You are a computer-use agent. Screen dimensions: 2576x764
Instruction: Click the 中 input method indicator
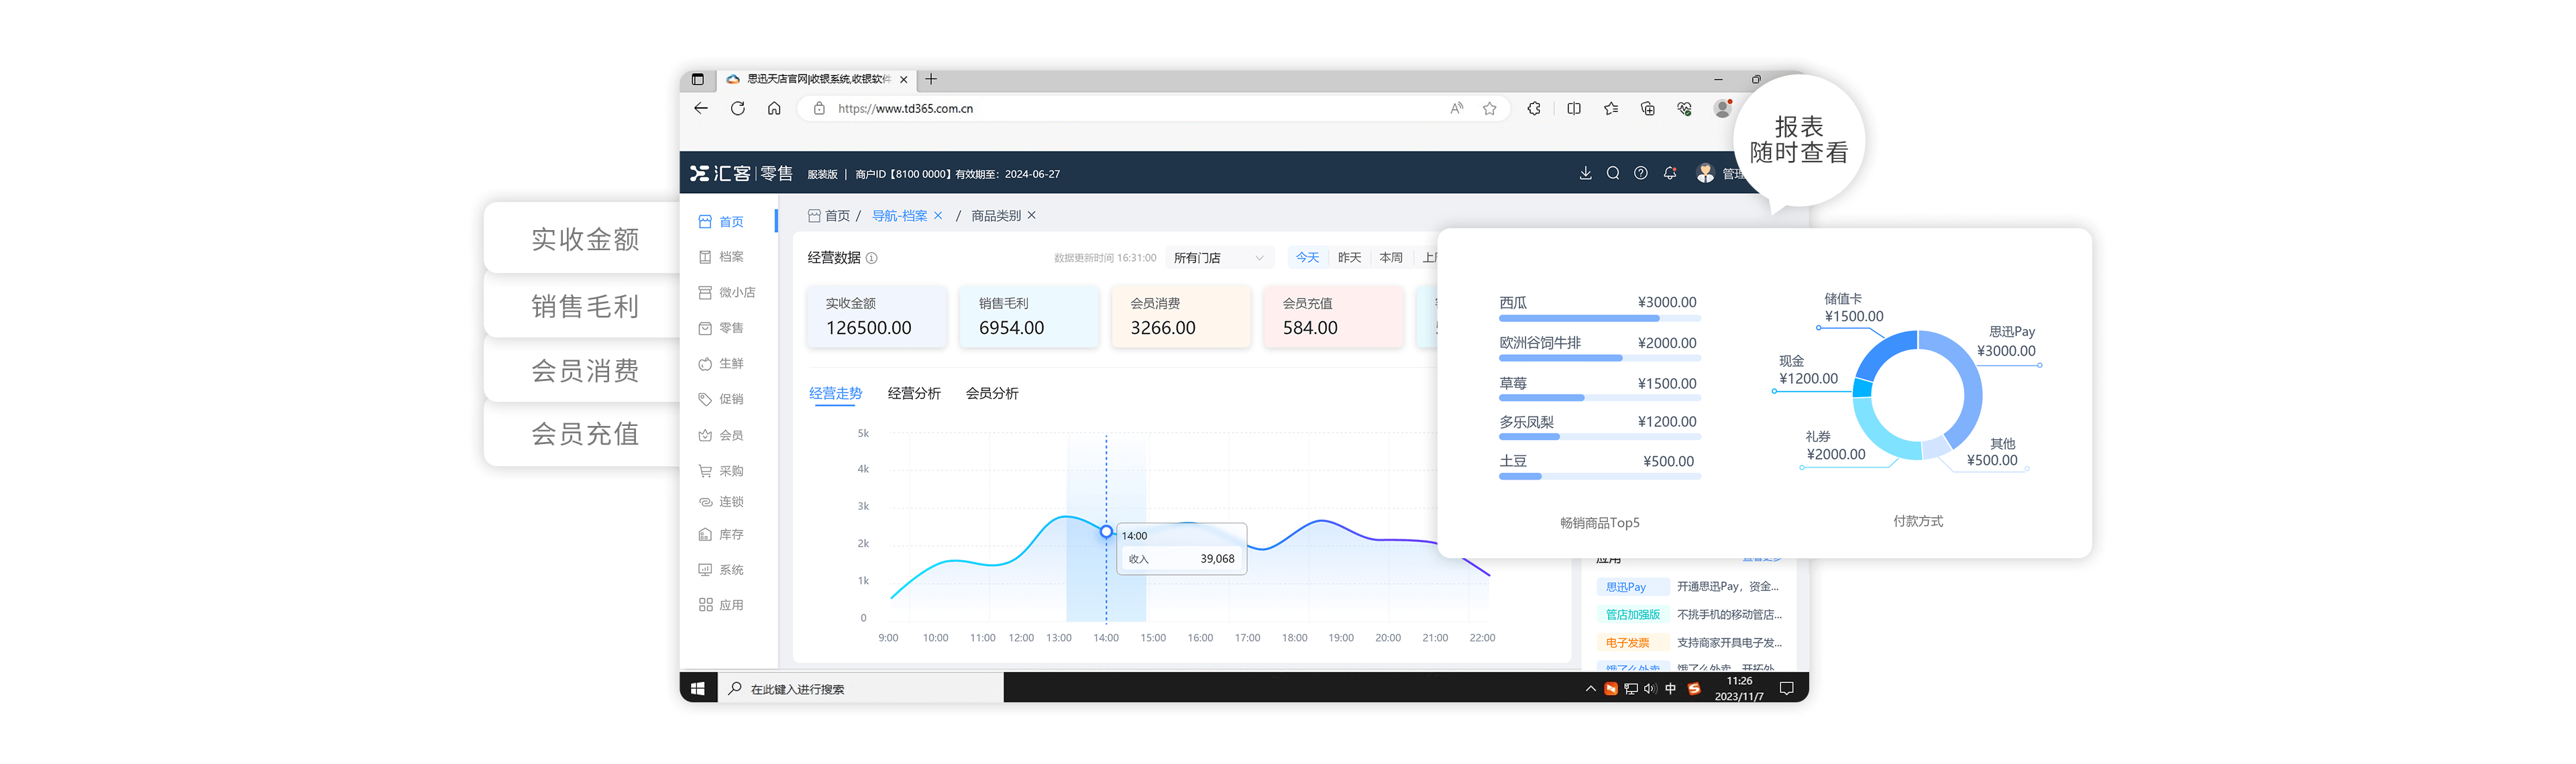point(1670,688)
